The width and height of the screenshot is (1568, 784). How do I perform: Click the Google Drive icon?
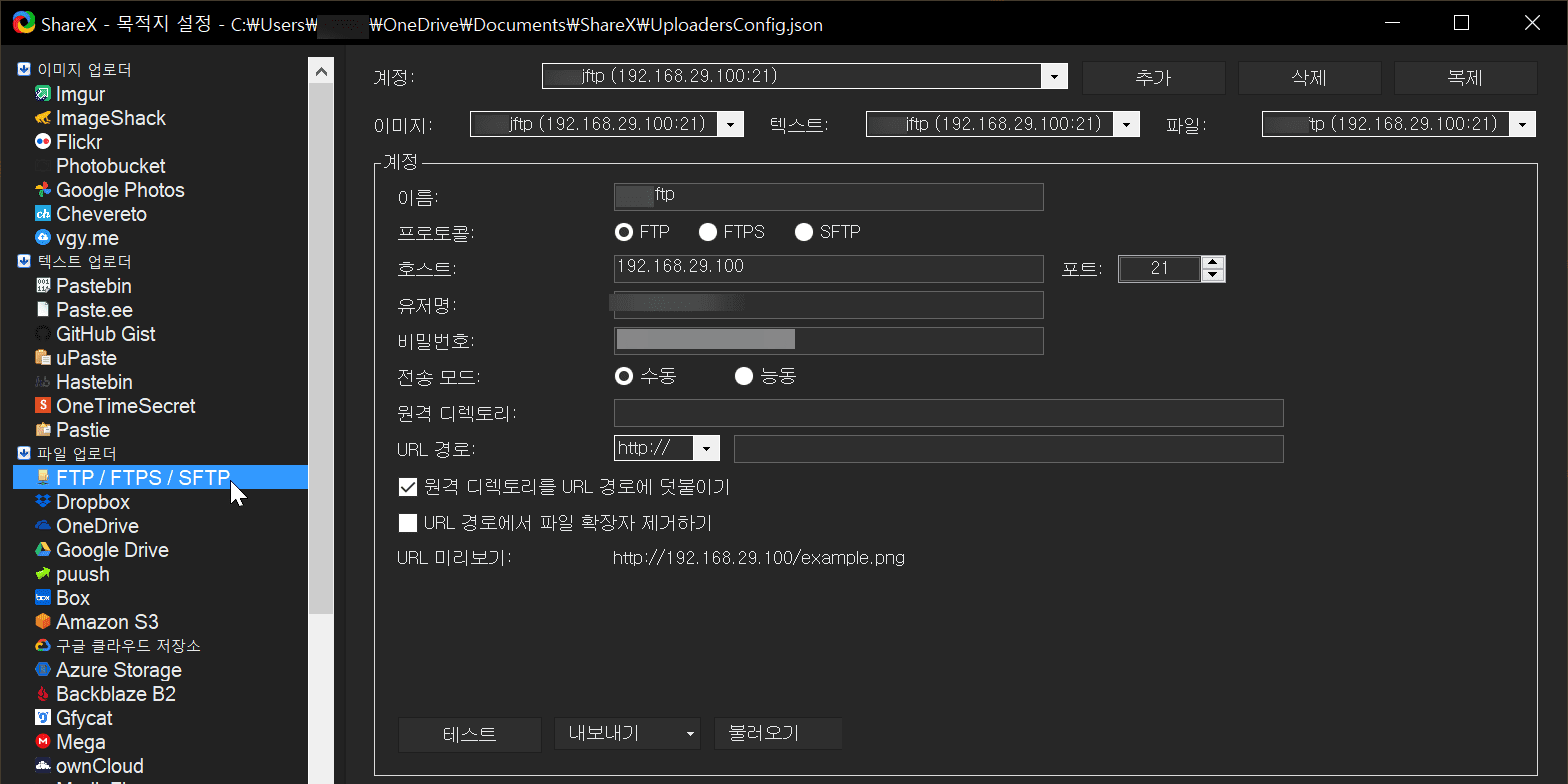(x=43, y=550)
